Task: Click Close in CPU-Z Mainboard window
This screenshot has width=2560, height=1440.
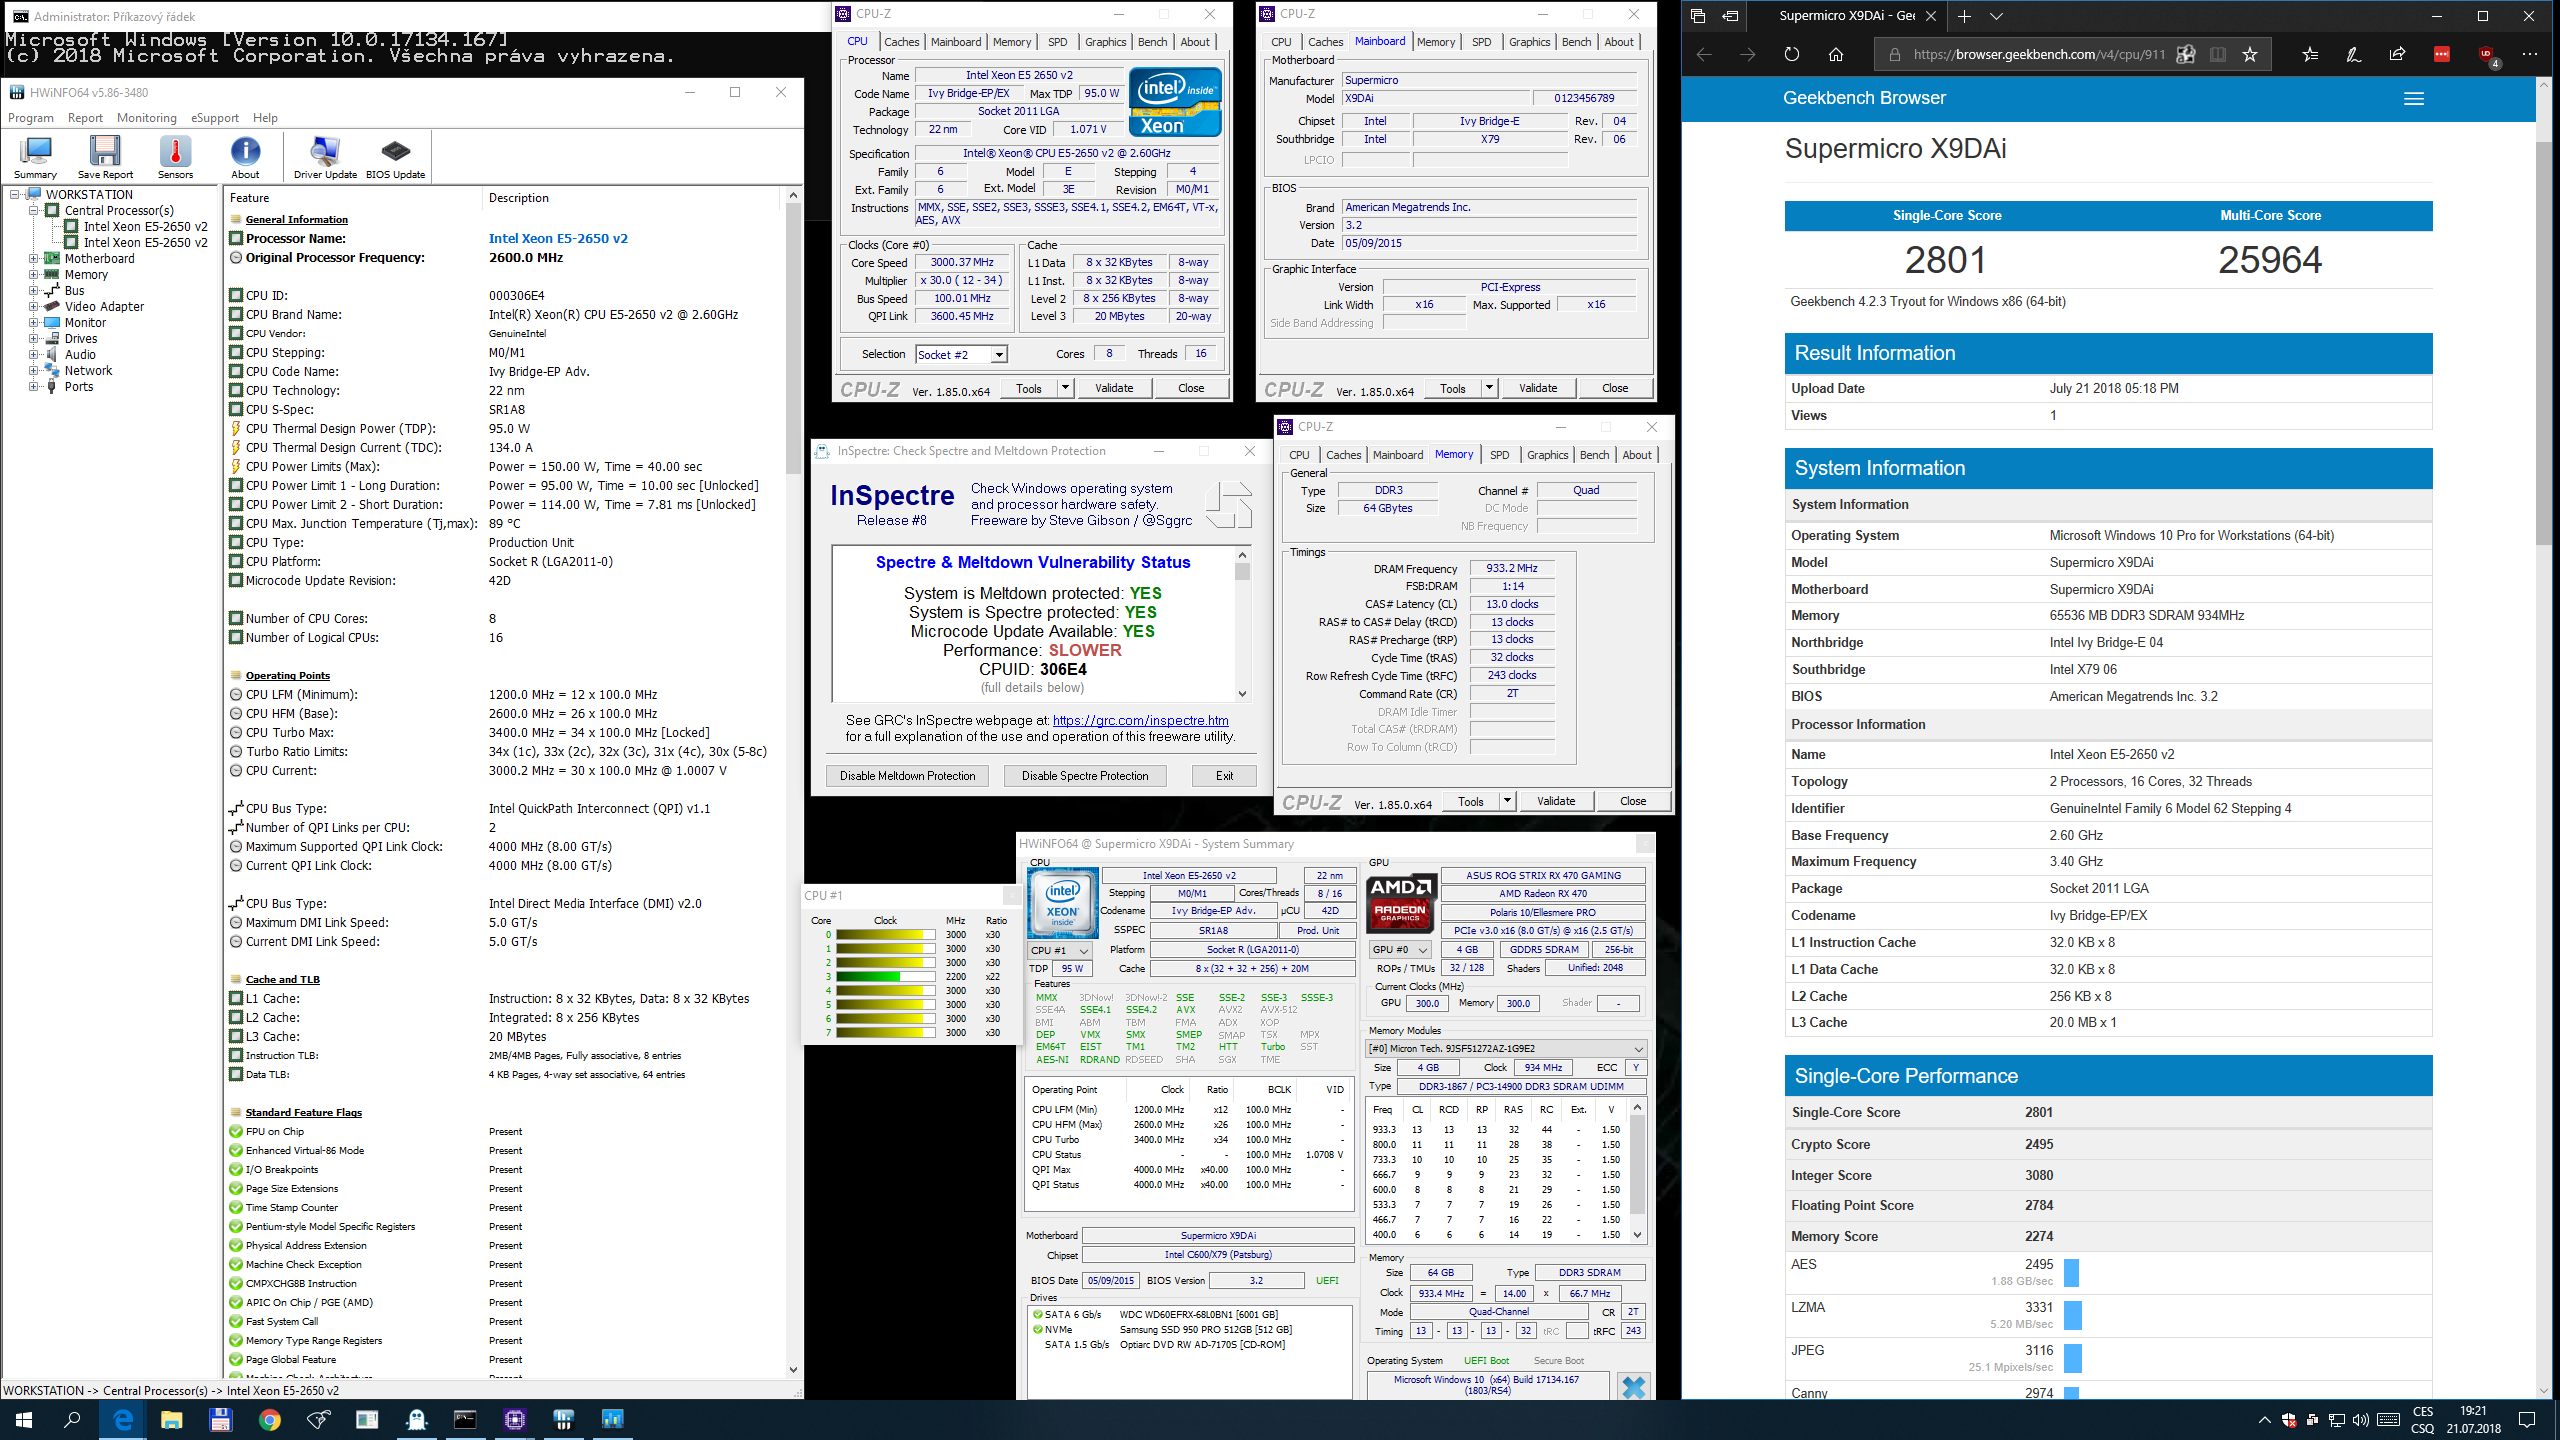Action: [x=1614, y=388]
